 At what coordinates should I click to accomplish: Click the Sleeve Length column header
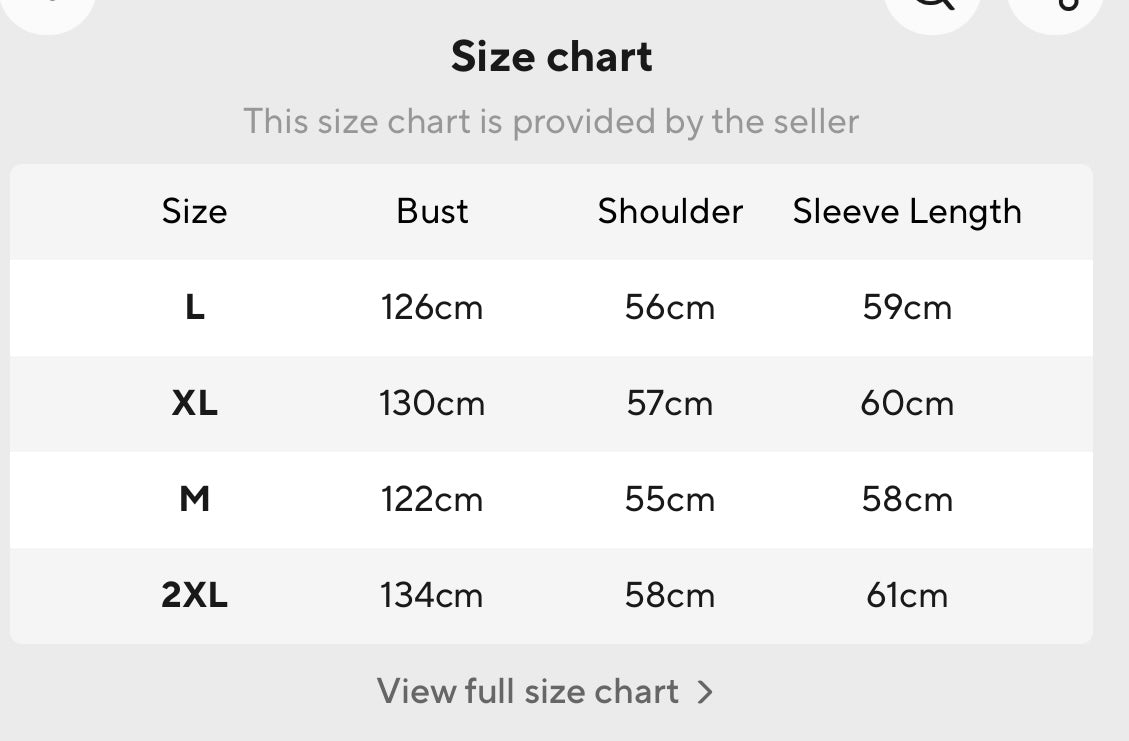tap(907, 212)
